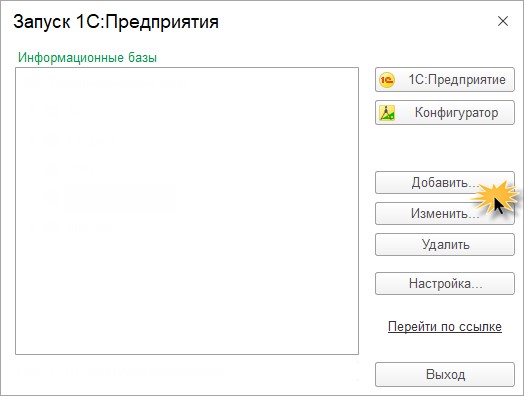Click the underlined go-to-link text
The height and width of the screenshot is (396, 524).
tap(445, 326)
